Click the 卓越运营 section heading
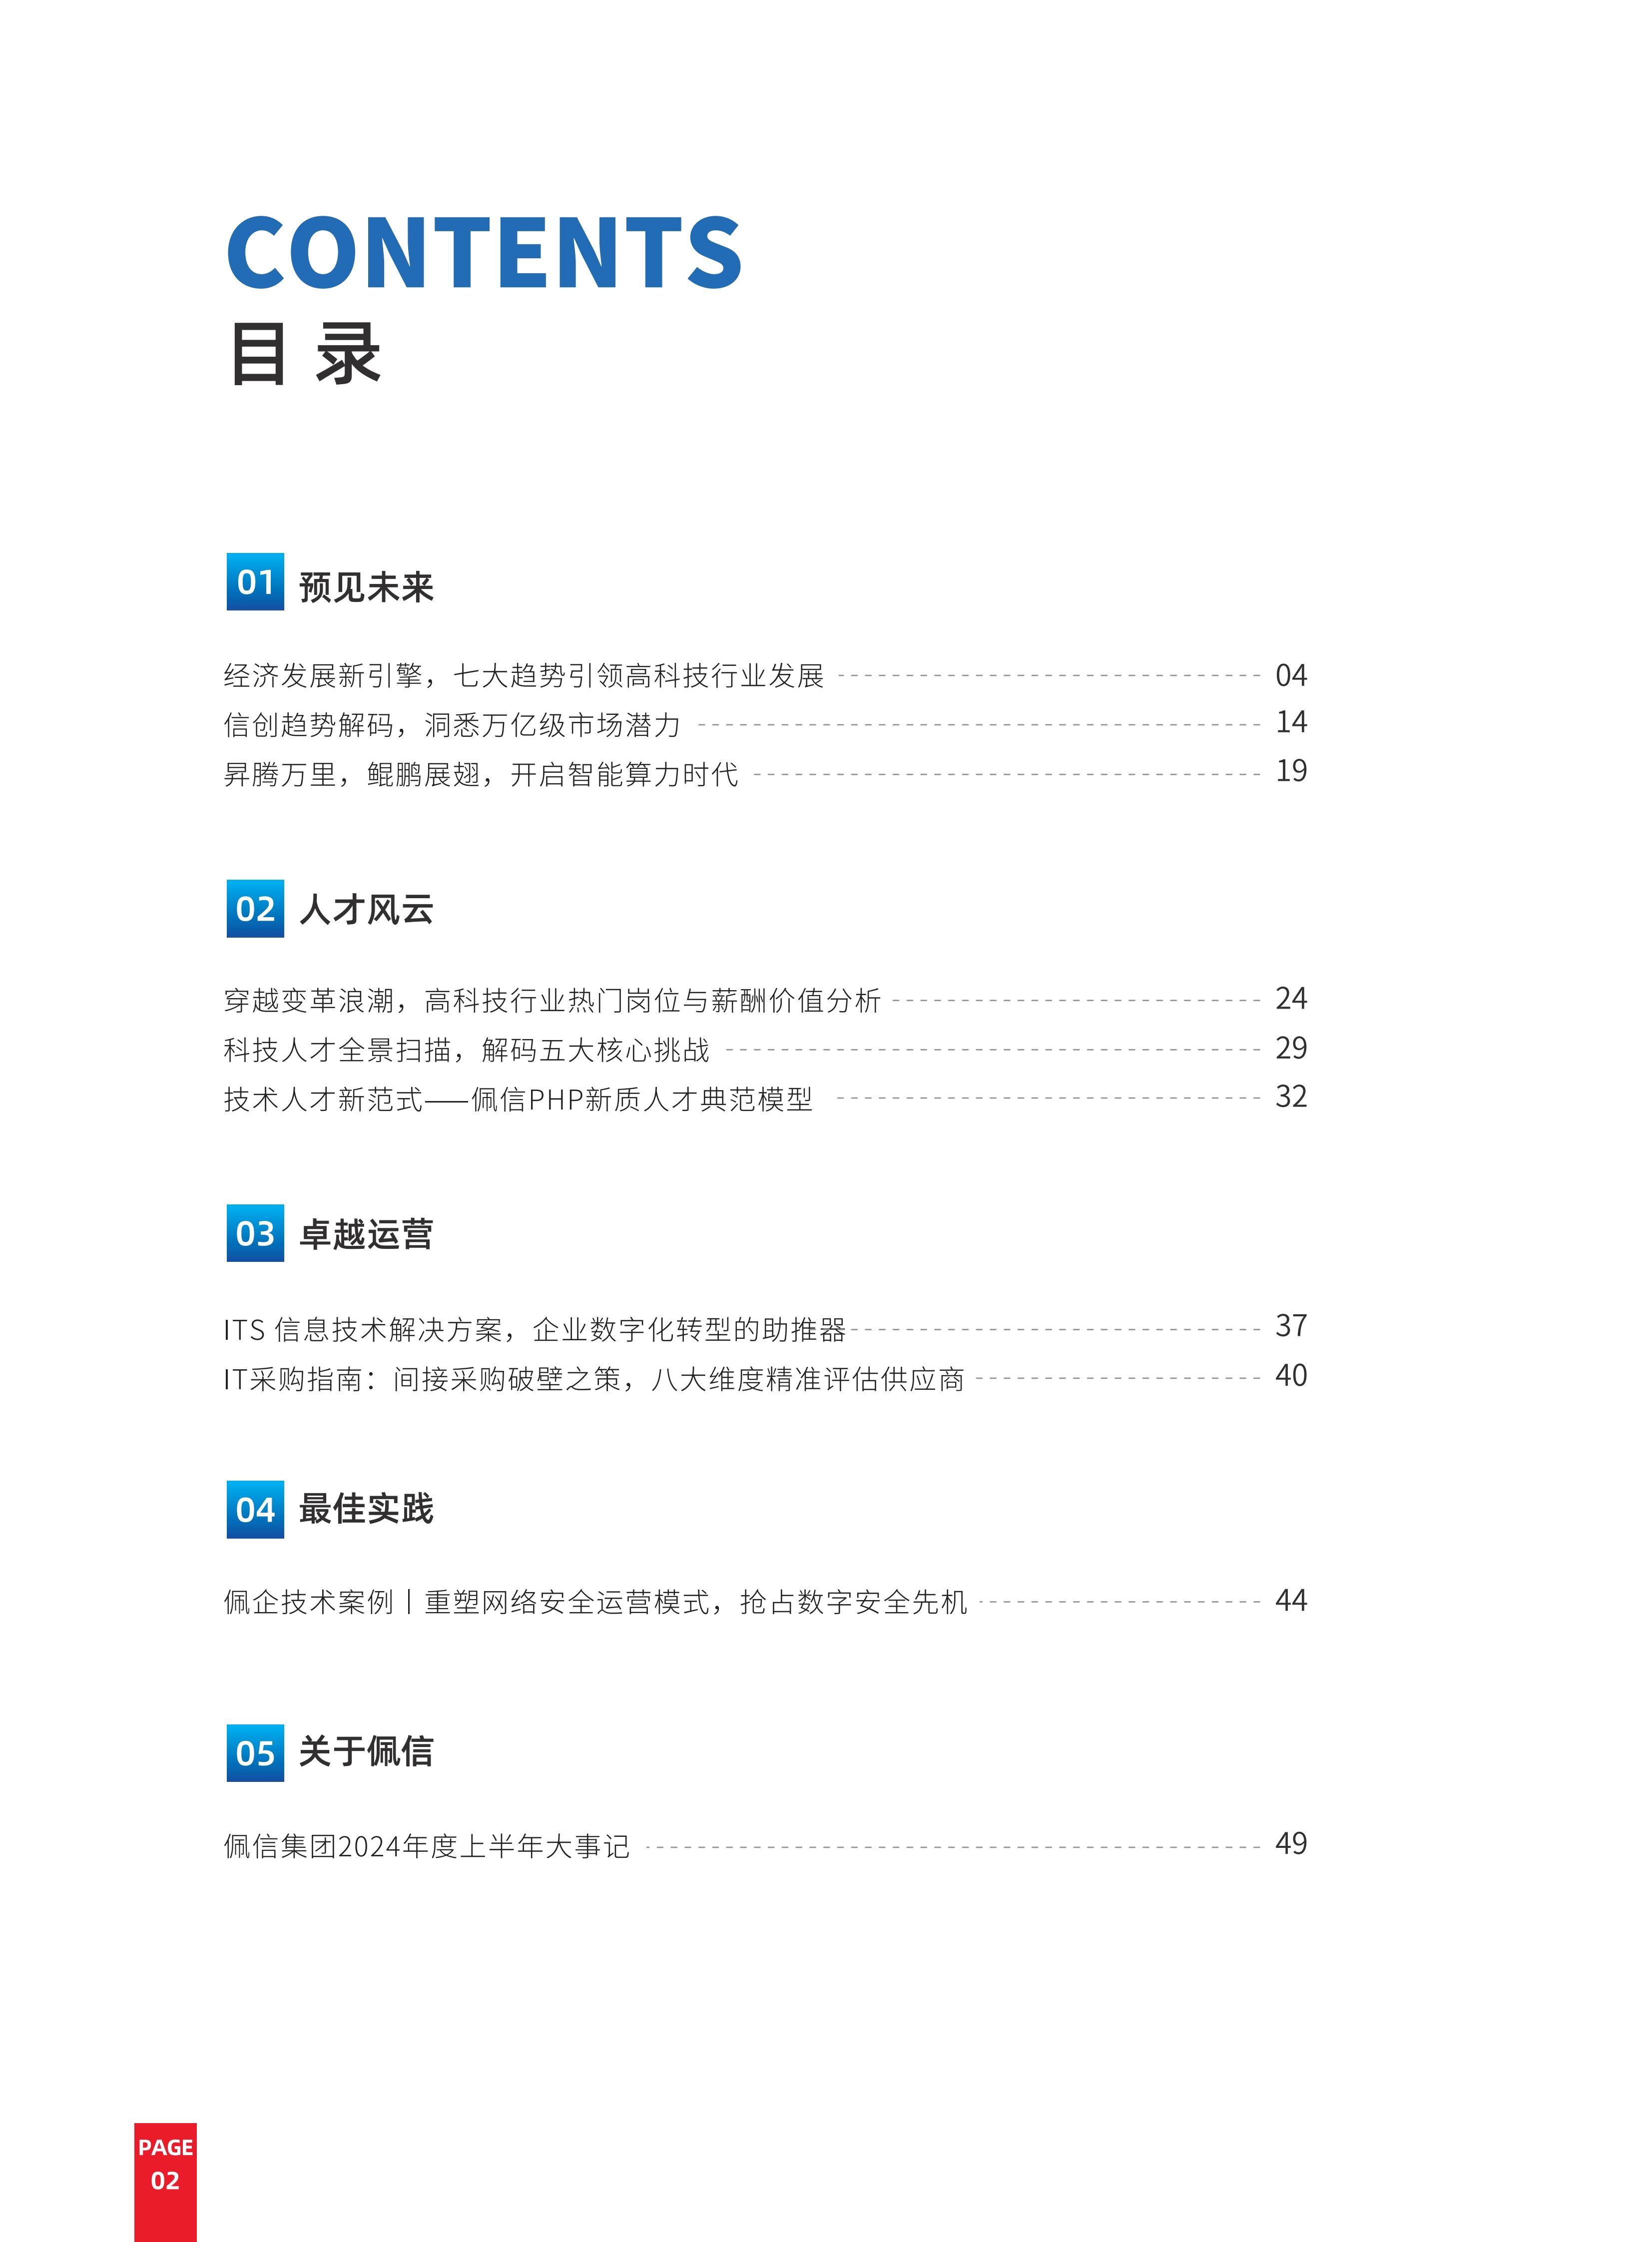The image size is (1652, 2242). (366, 1235)
